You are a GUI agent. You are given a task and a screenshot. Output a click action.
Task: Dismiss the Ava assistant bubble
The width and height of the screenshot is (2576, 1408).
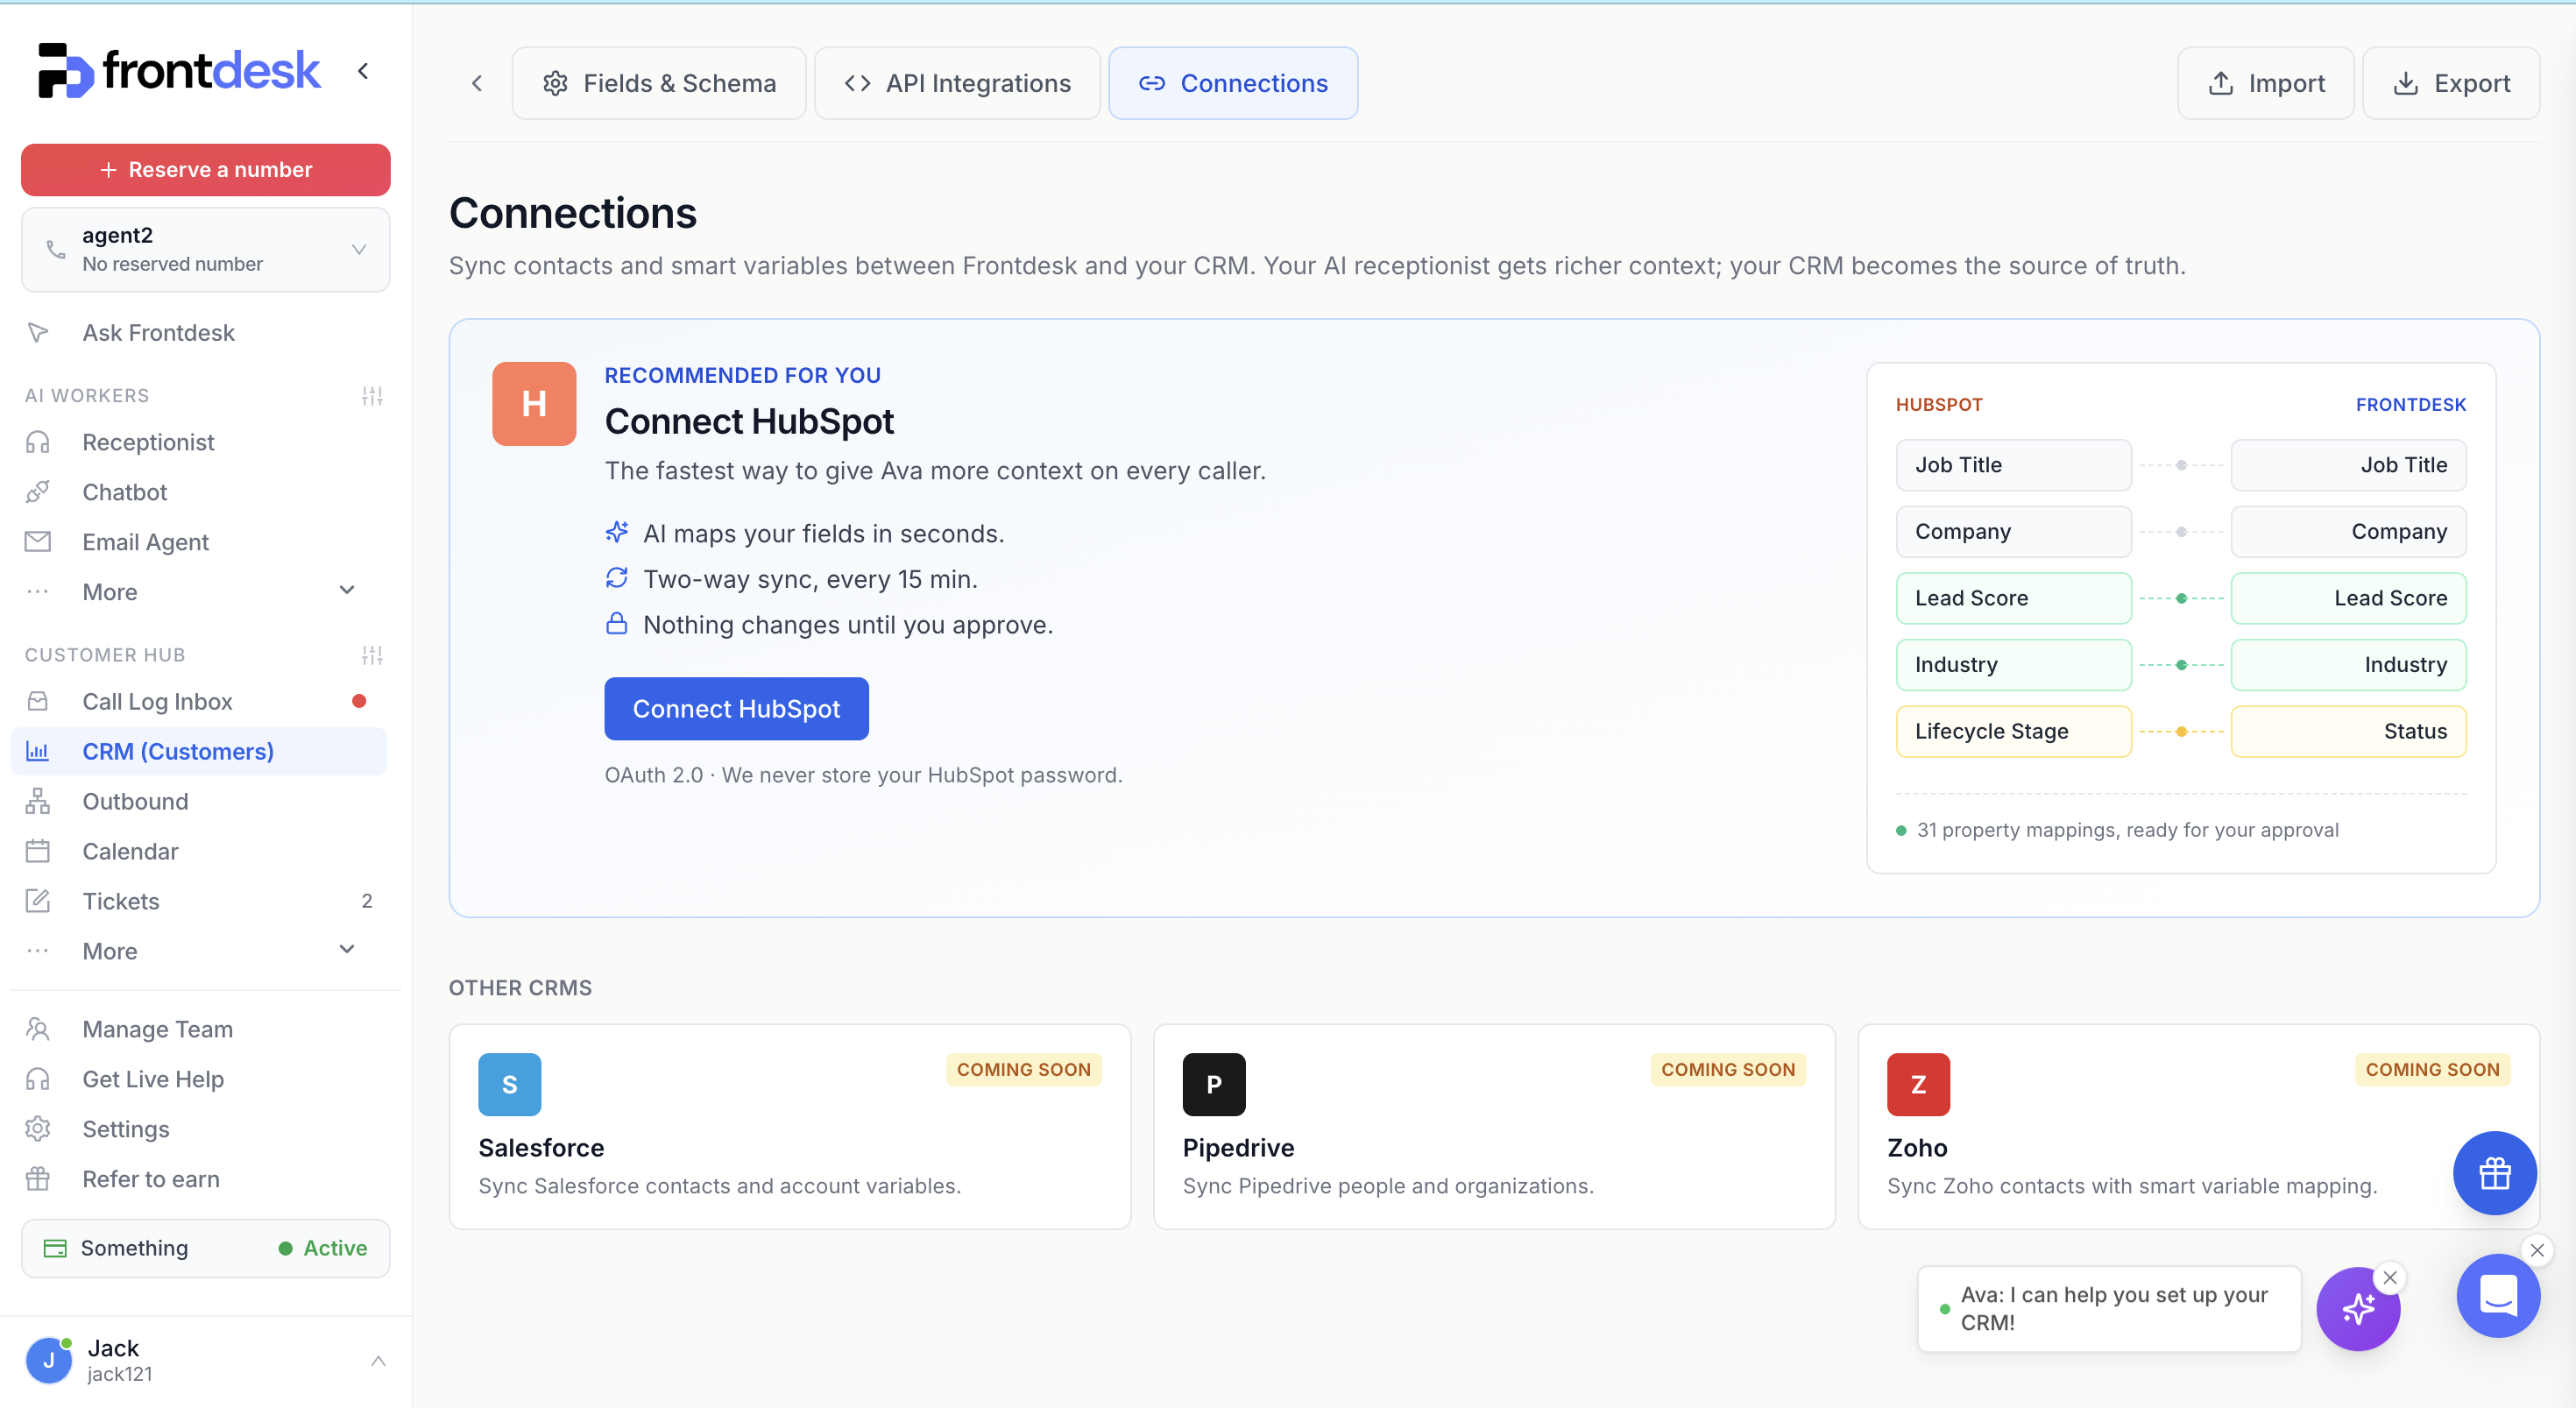click(x=2390, y=1277)
